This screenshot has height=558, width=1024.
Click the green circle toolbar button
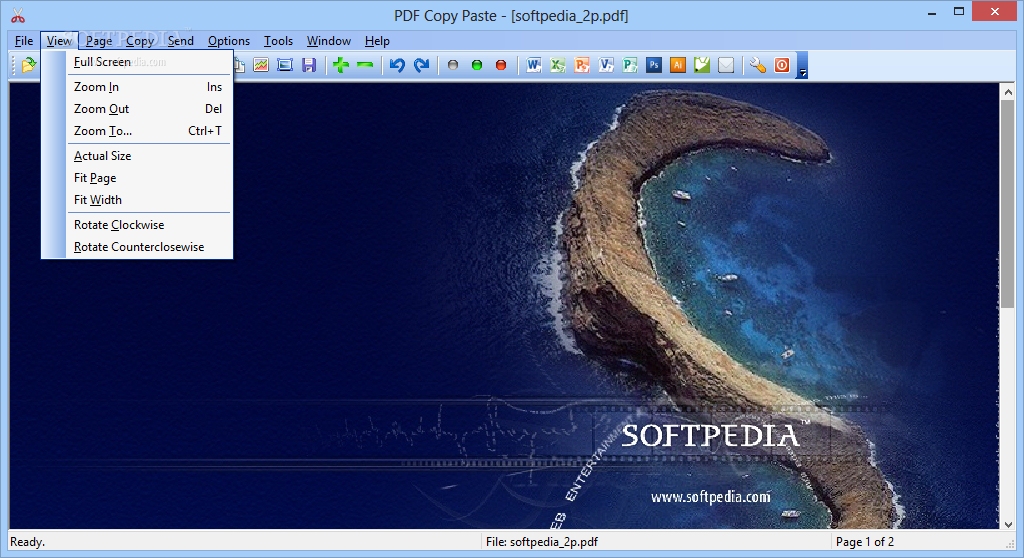click(477, 65)
